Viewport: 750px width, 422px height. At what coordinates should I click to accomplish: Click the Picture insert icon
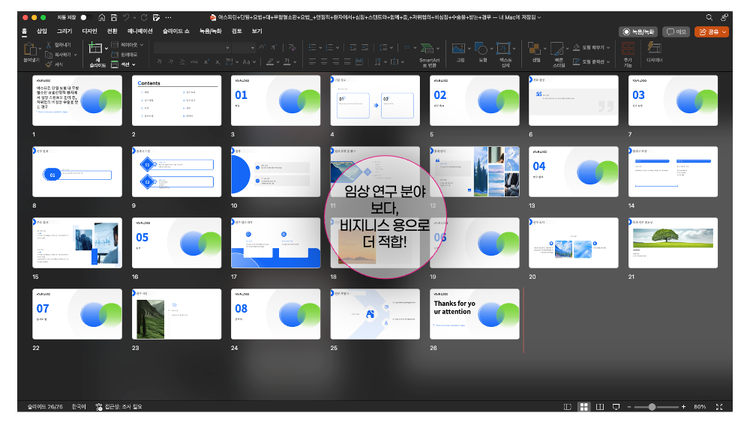(460, 48)
